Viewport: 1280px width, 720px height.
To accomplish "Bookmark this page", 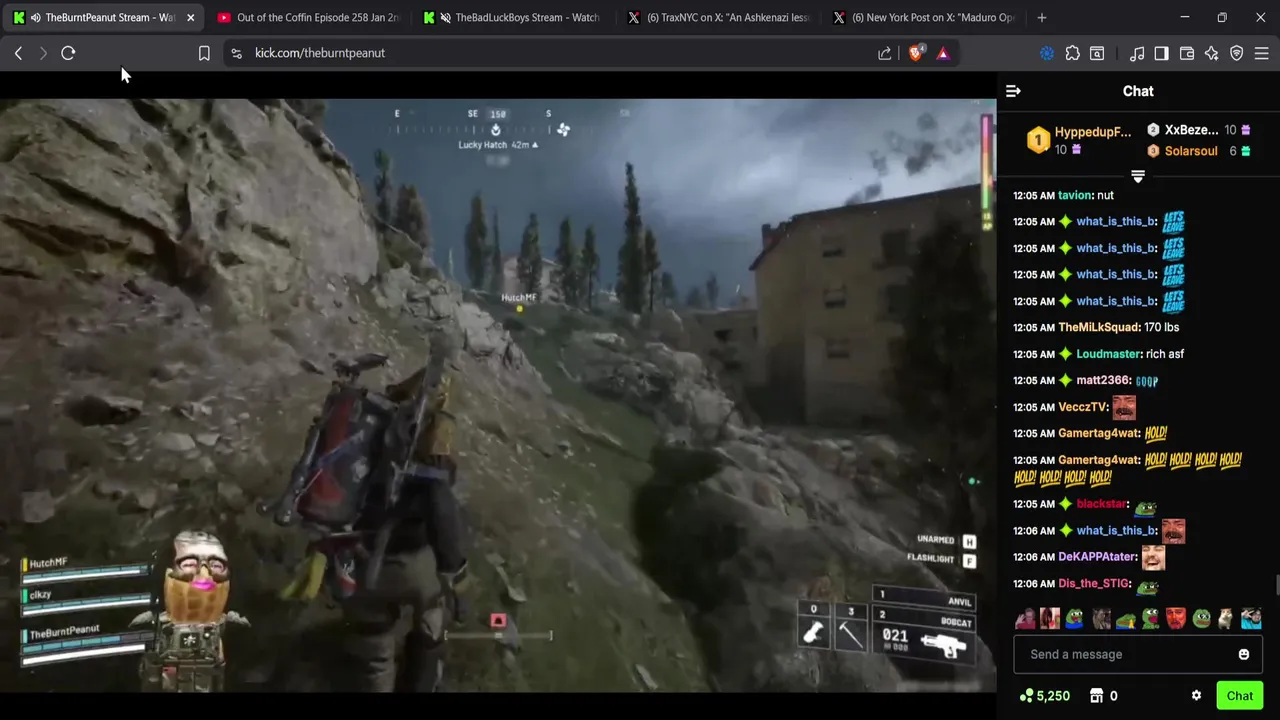I will tap(204, 53).
